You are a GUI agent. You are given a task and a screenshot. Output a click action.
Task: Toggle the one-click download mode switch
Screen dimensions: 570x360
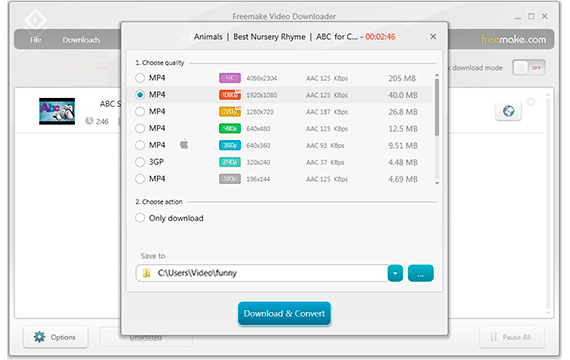click(529, 68)
